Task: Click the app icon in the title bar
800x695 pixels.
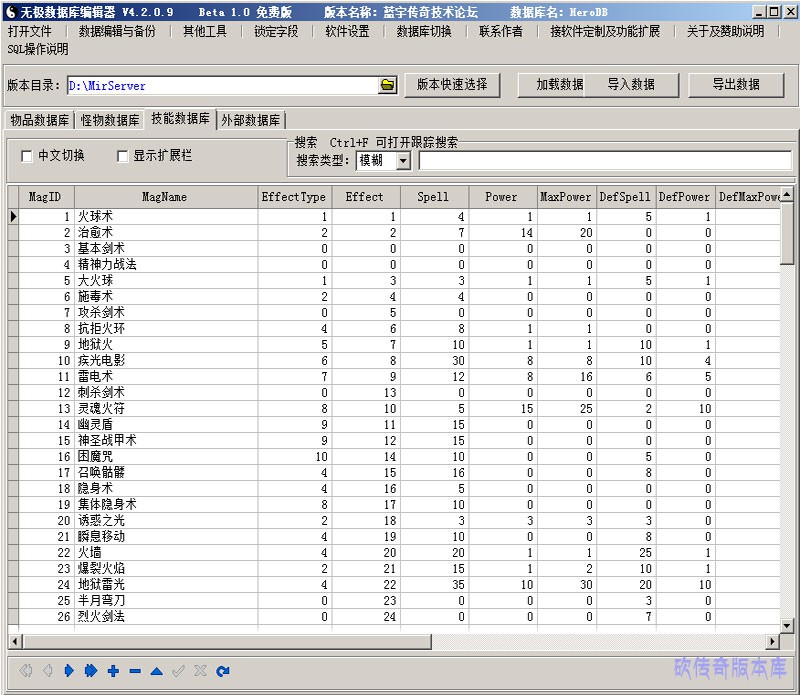Action: tap(10, 12)
